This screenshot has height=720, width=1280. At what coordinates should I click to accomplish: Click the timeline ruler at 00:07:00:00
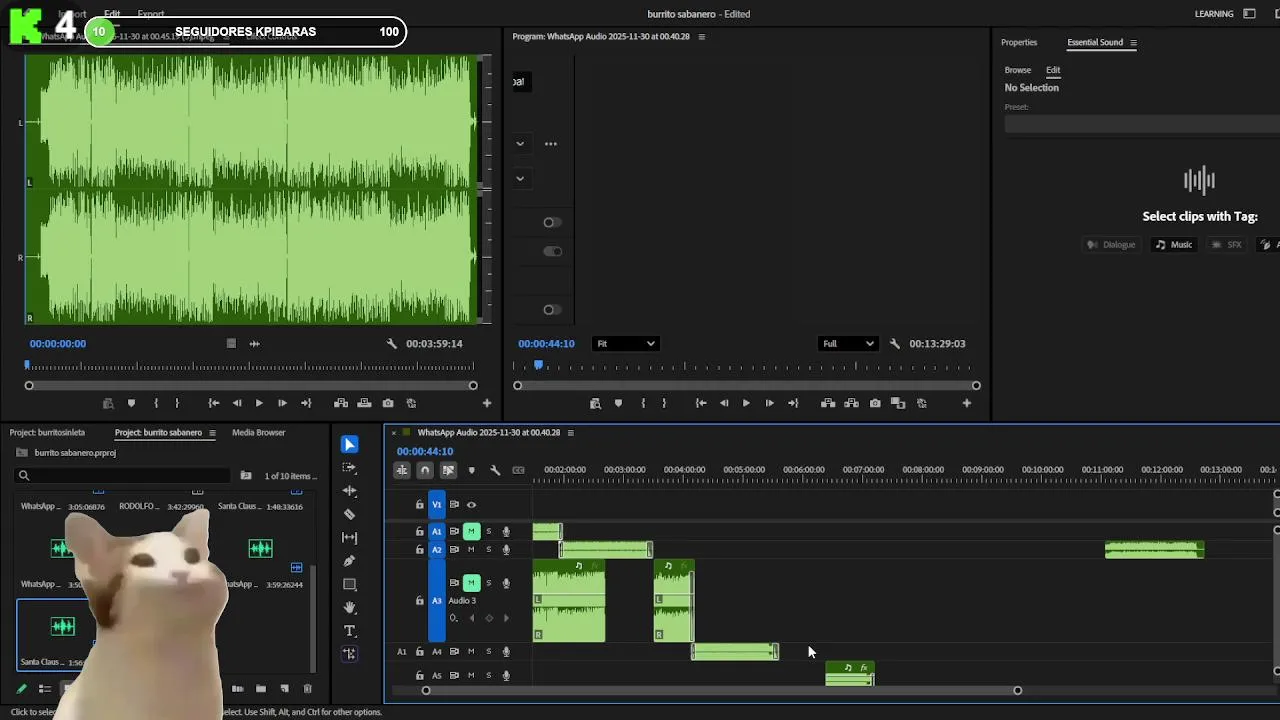(x=863, y=470)
